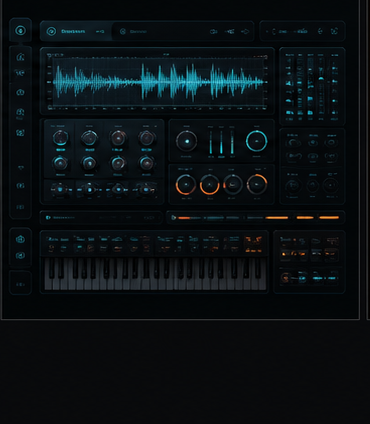Click inside the cyan audio waveform display
This screenshot has height=424, width=370.
[x=159, y=81]
